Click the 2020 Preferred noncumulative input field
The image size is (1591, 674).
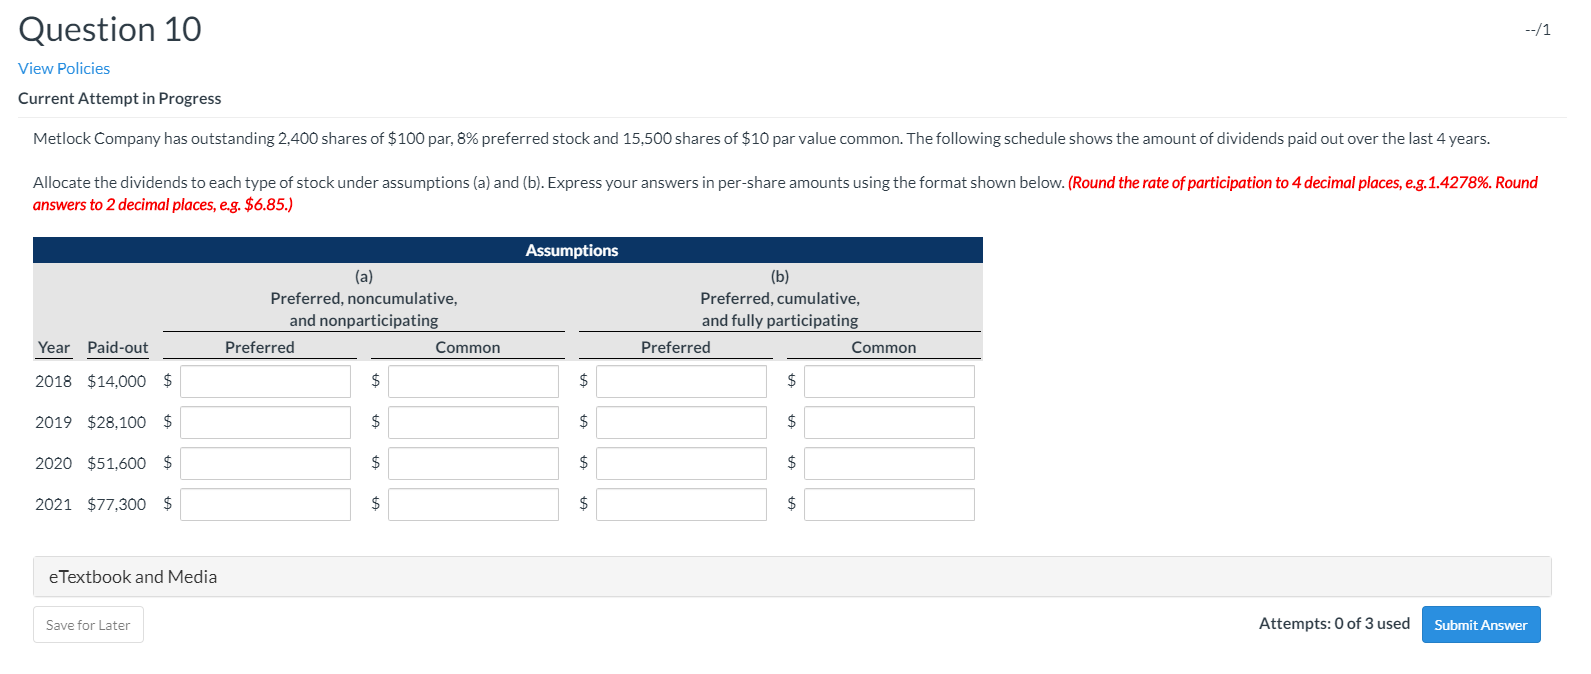coord(264,463)
